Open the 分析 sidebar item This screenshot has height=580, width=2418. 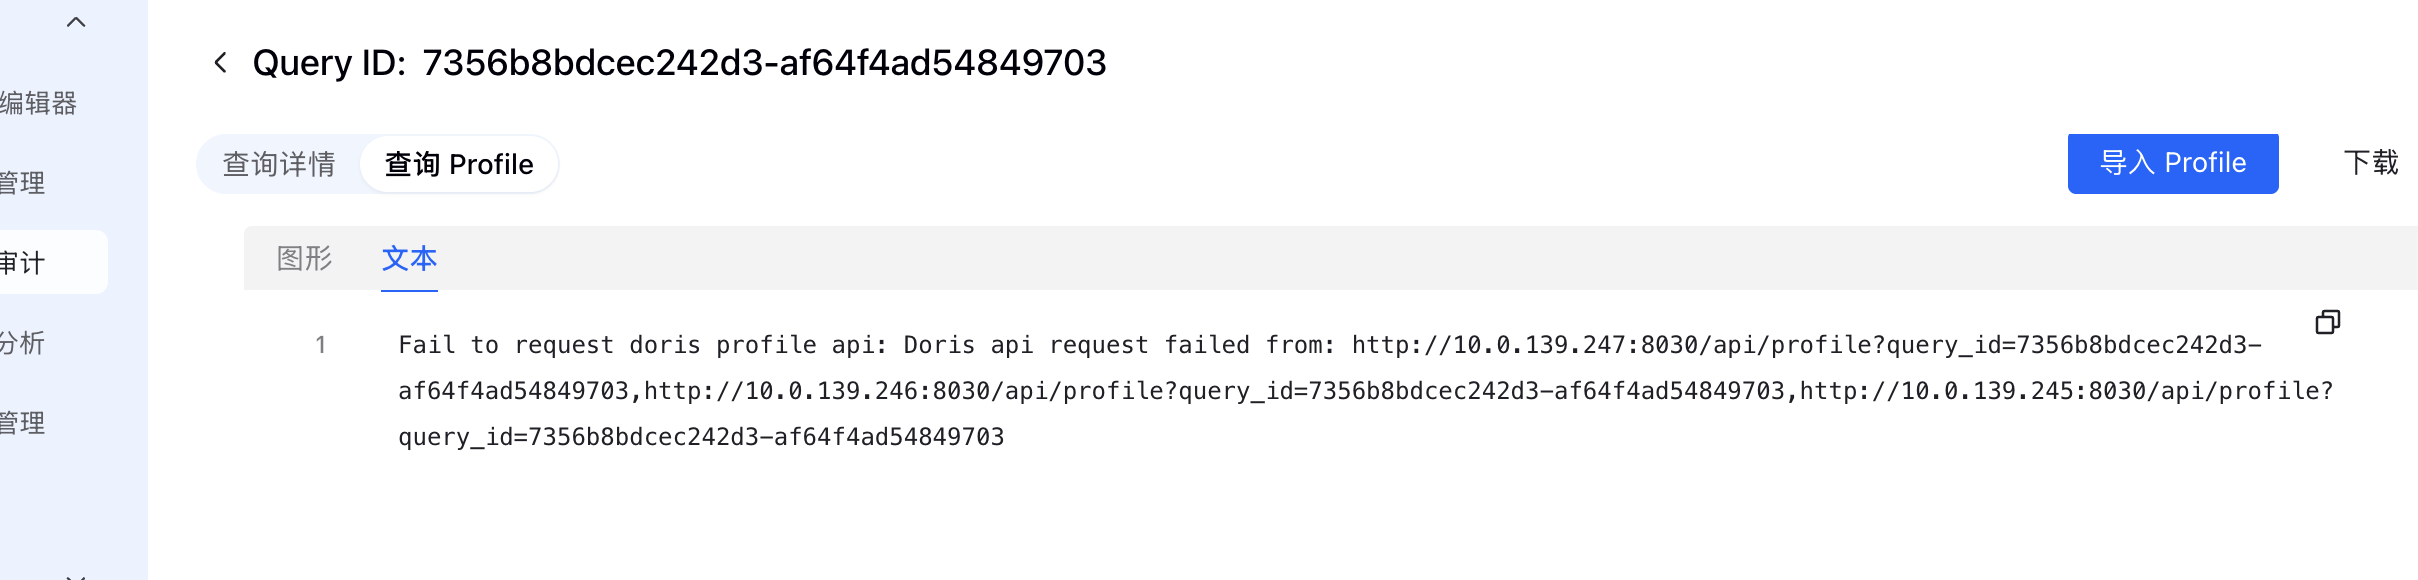[x=22, y=343]
